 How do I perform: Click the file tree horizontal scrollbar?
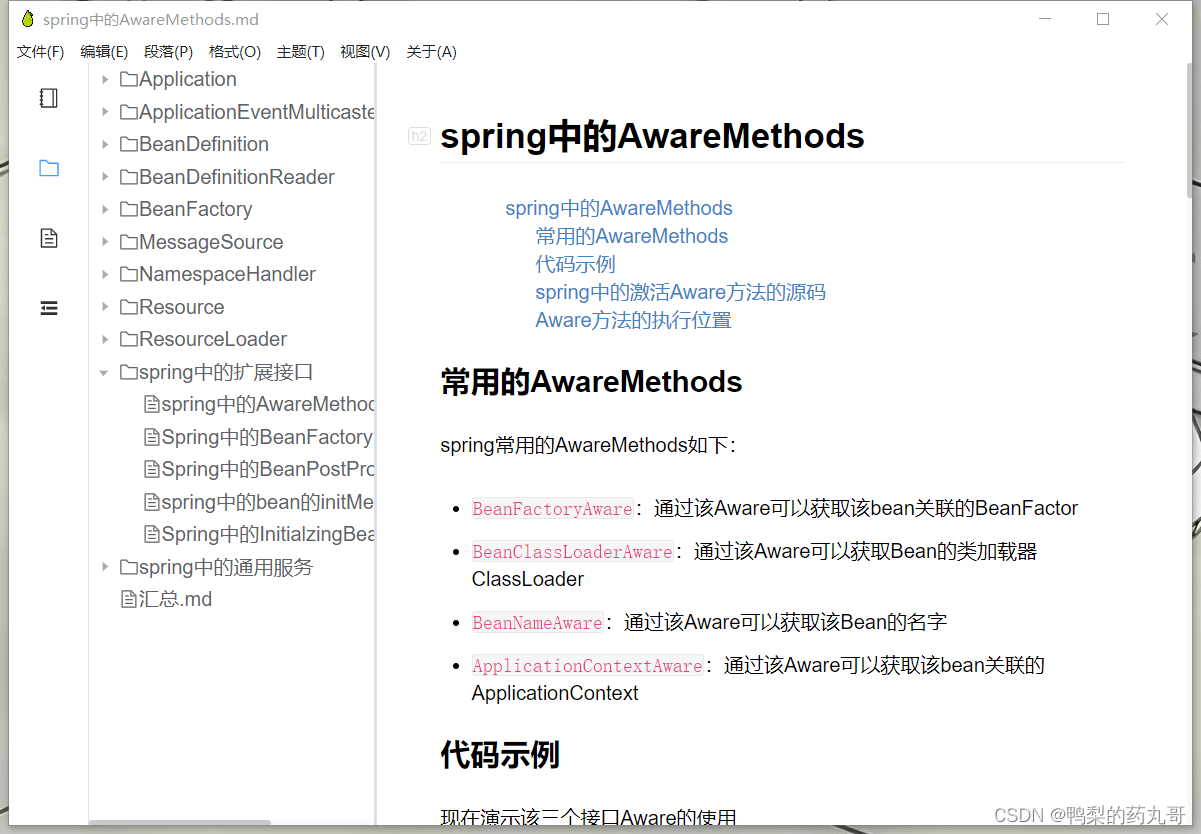point(180,823)
